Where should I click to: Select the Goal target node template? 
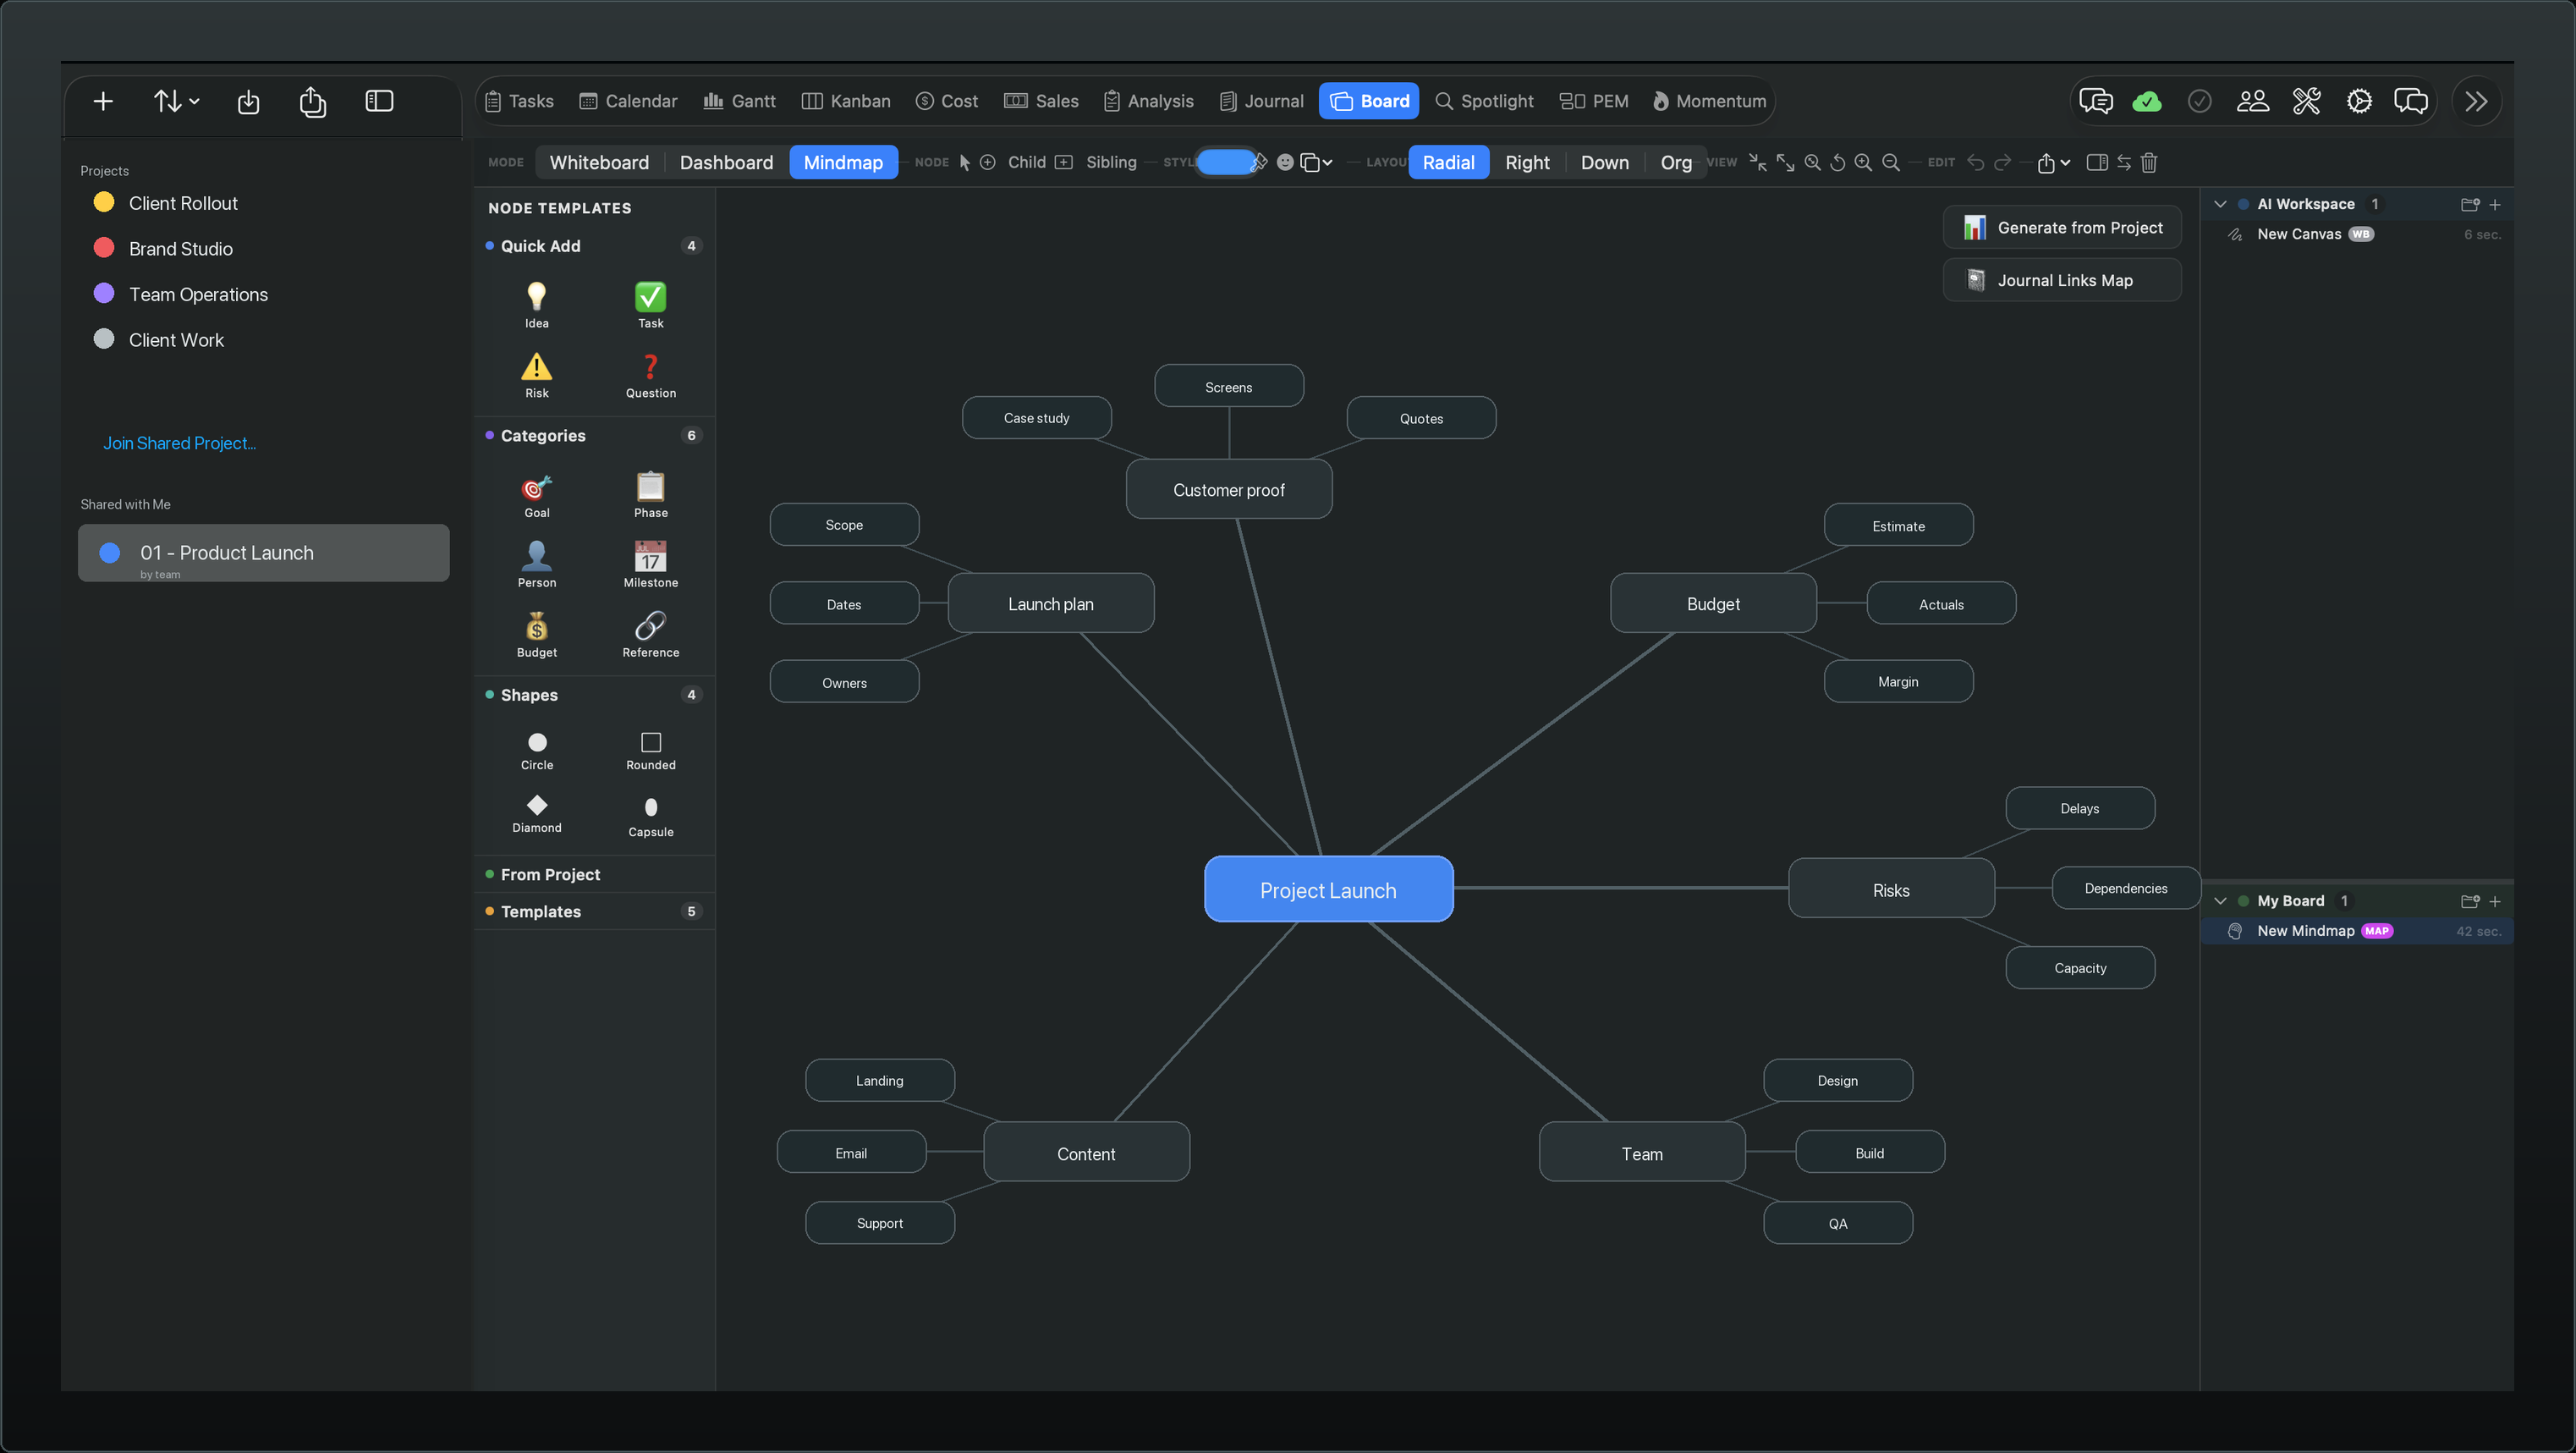537,495
